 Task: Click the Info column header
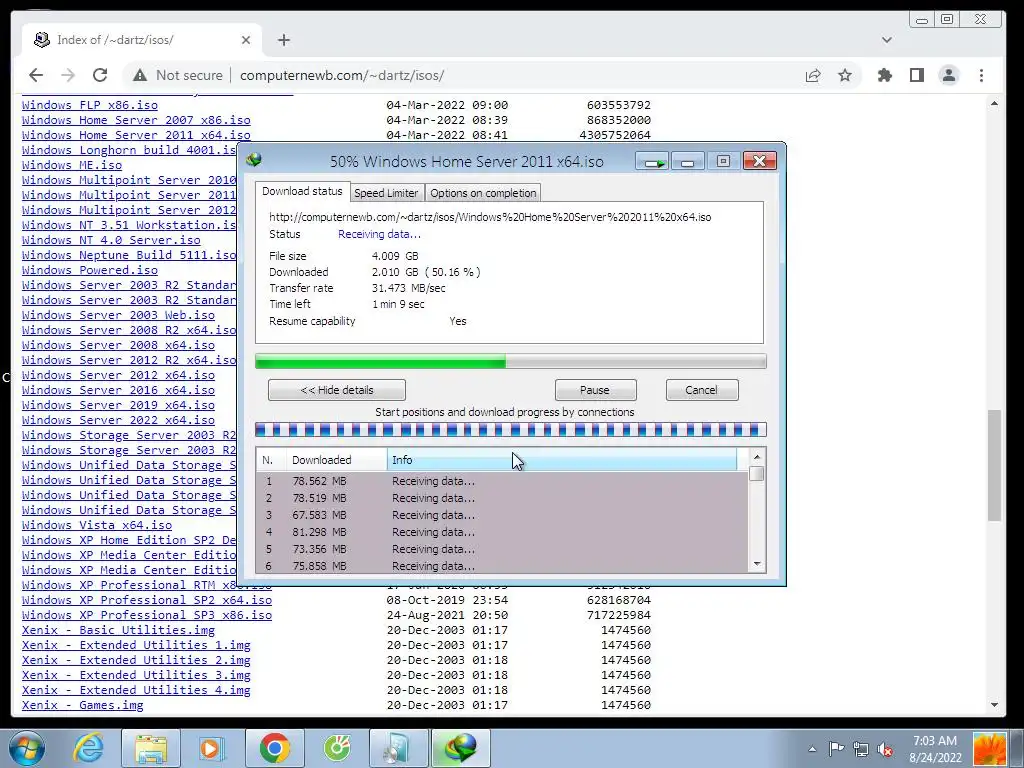point(562,460)
